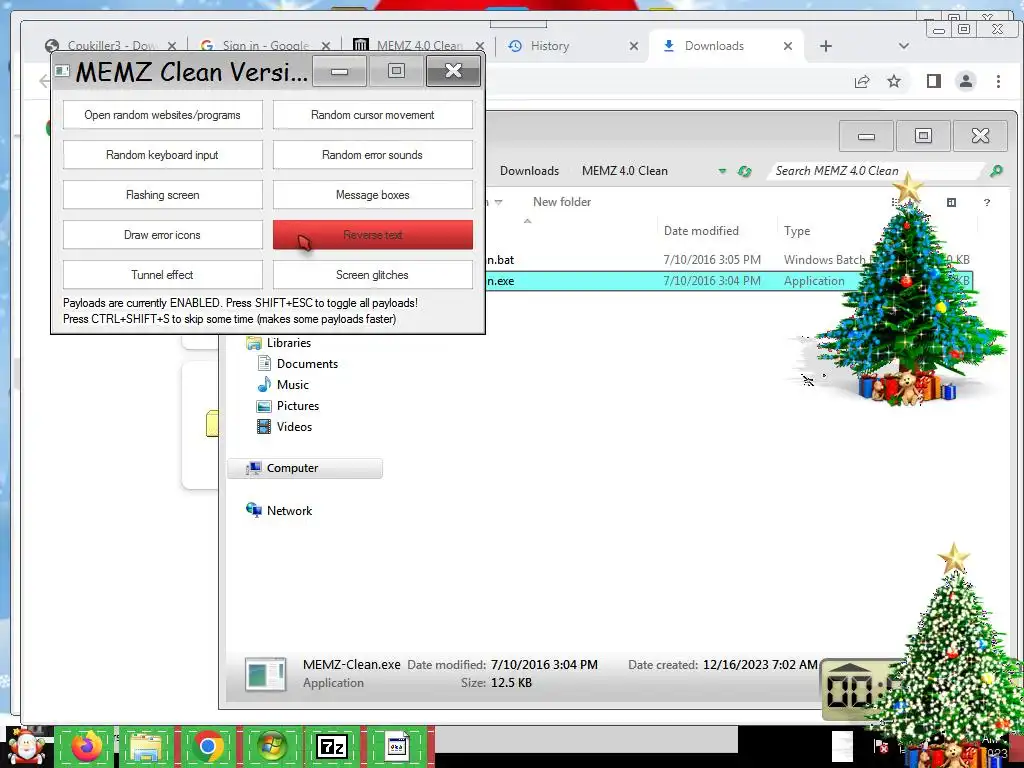The height and width of the screenshot is (768, 1024).
Task: Click MEMZ 4.0 Clean in the Explorer breadcrumb
Action: tap(624, 171)
